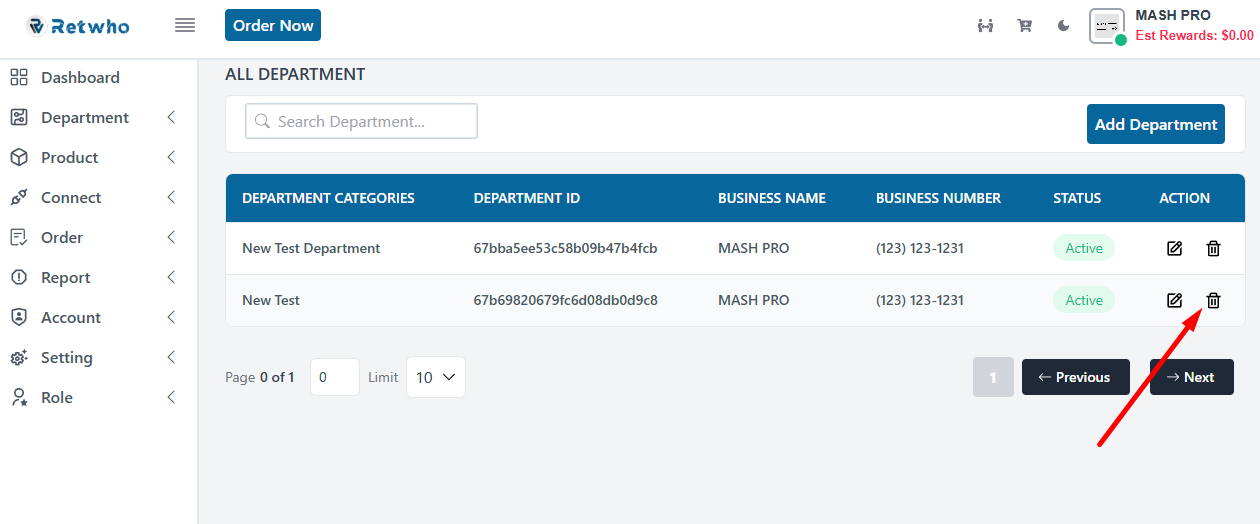Open Dashboard from the sidebar
This screenshot has width=1260, height=524.
pyautogui.click(x=80, y=77)
